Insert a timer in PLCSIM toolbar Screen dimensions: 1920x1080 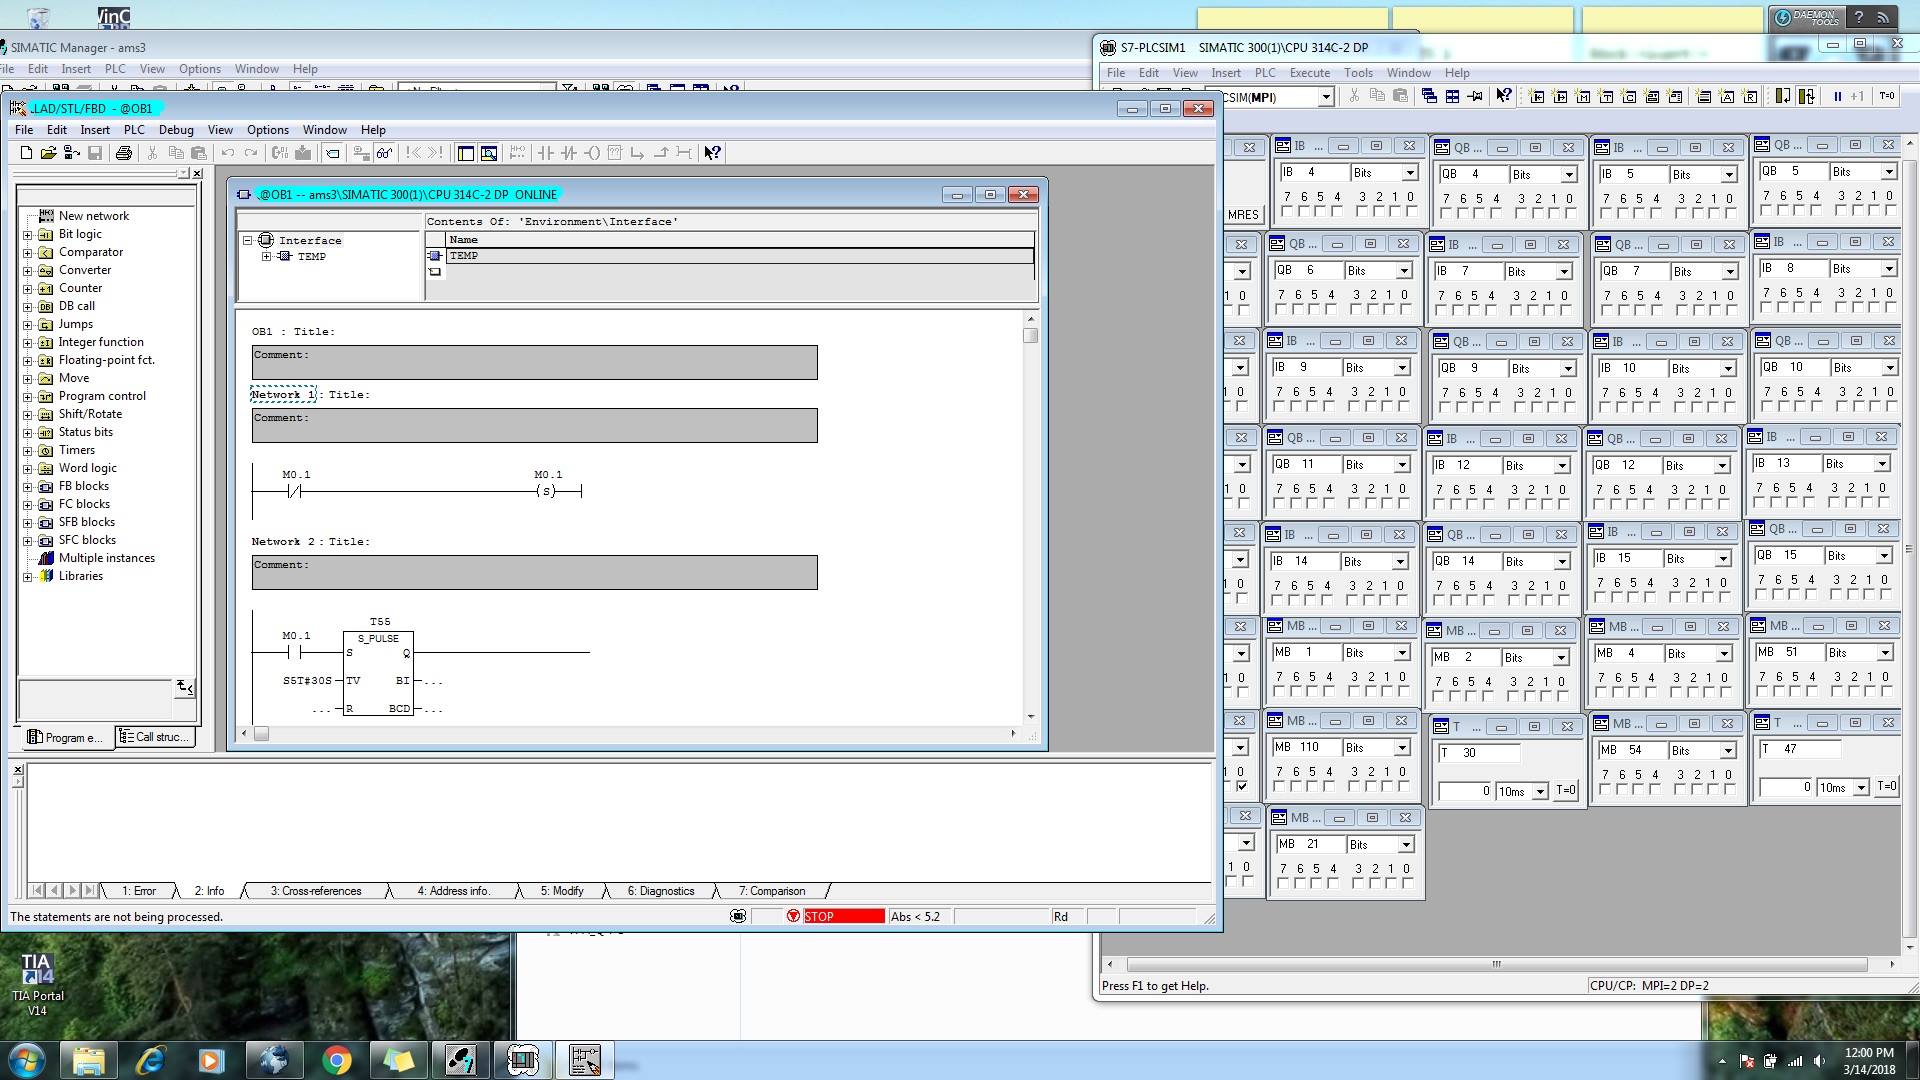[1606, 96]
